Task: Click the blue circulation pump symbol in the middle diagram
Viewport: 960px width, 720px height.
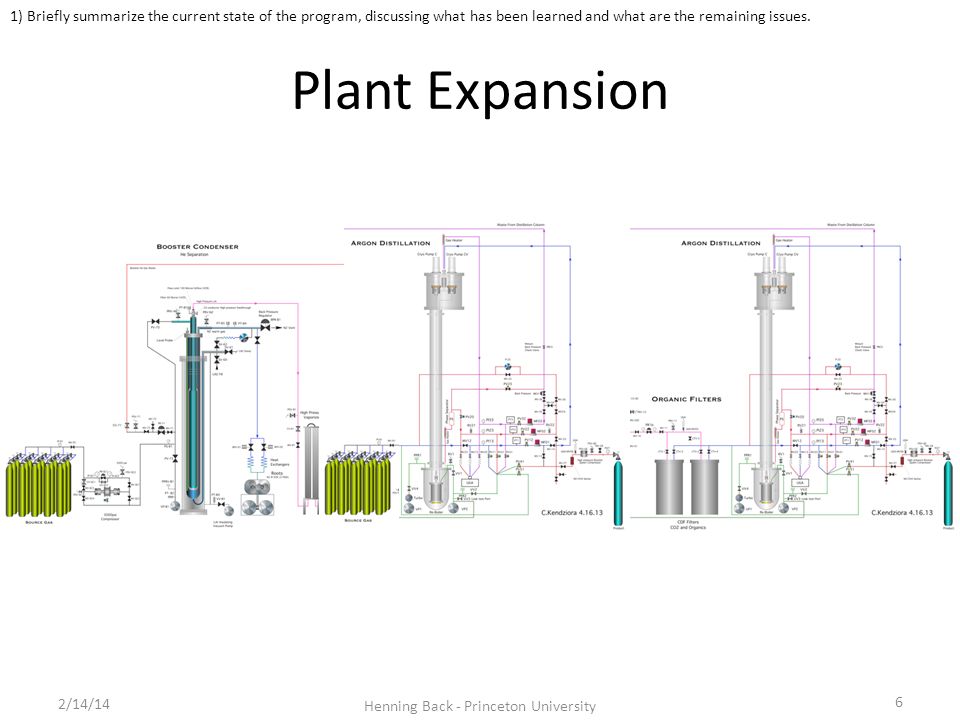Action: [508, 367]
